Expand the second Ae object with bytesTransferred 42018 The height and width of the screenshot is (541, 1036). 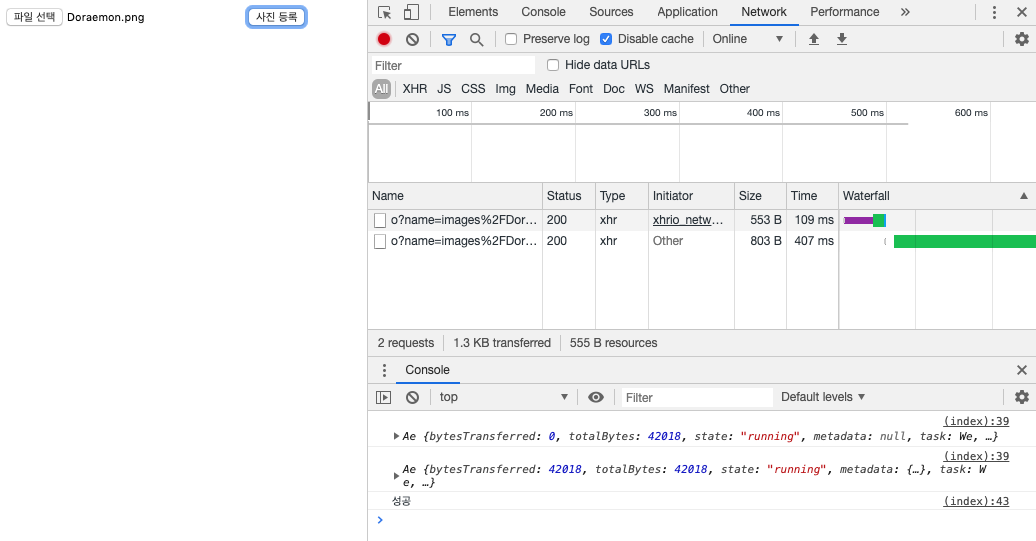pyautogui.click(x=396, y=476)
